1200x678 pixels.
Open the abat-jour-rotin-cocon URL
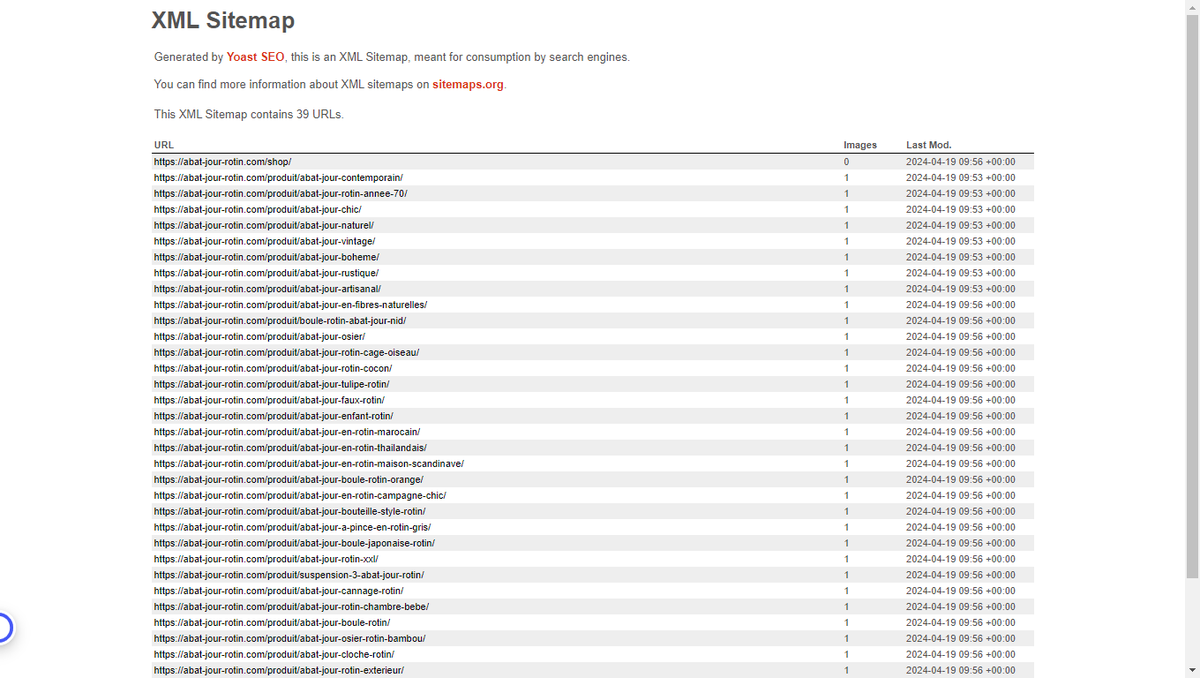[x=273, y=368]
